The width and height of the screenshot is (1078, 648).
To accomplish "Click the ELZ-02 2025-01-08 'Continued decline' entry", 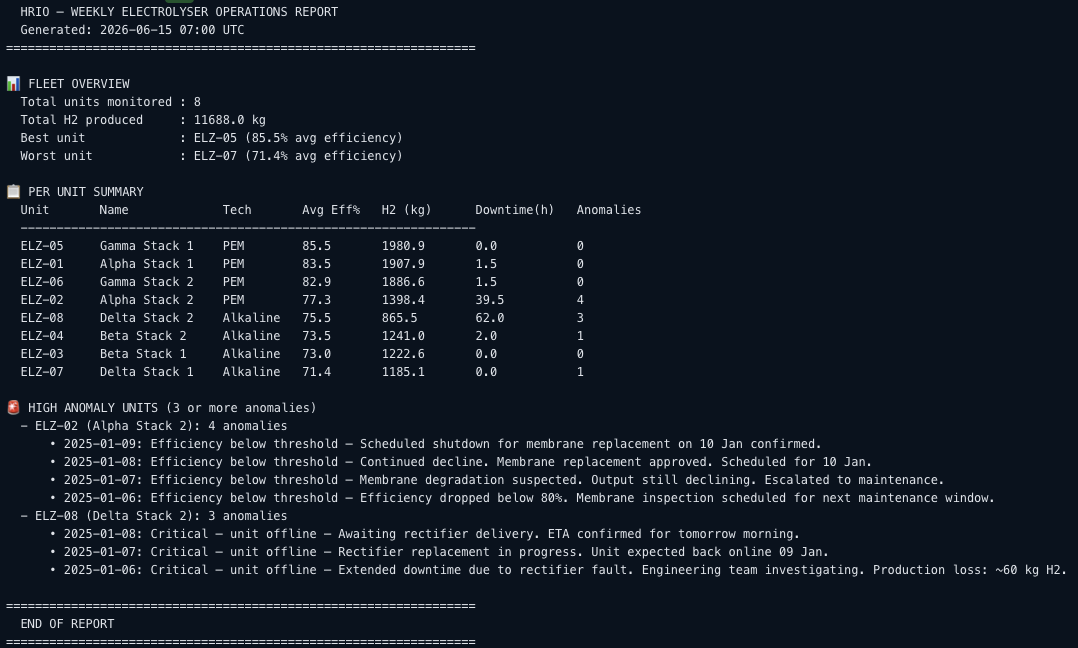I will coord(461,462).
